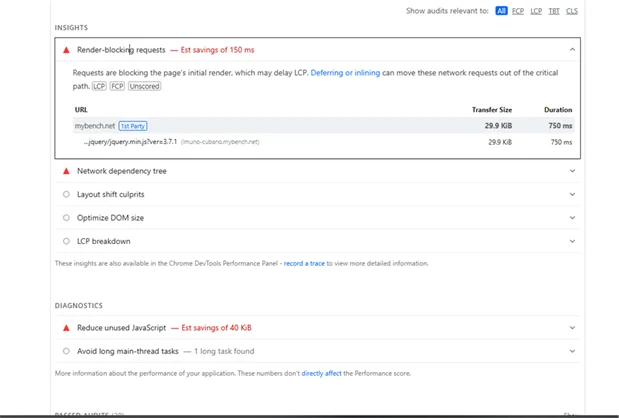Click the Network dependency tree title
This screenshot has height=418, width=619.
[x=122, y=171]
